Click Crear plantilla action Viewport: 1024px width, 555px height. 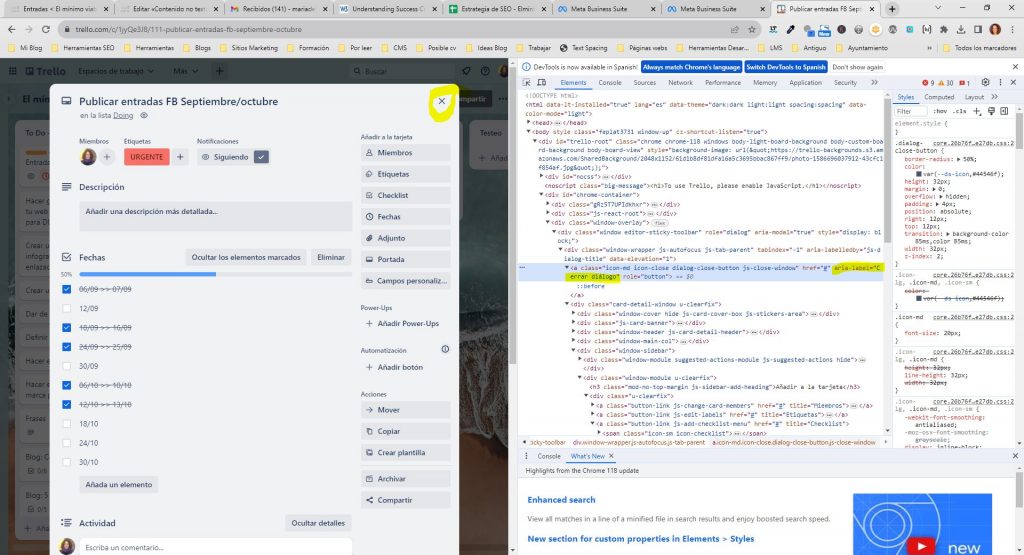pos(405,452)
